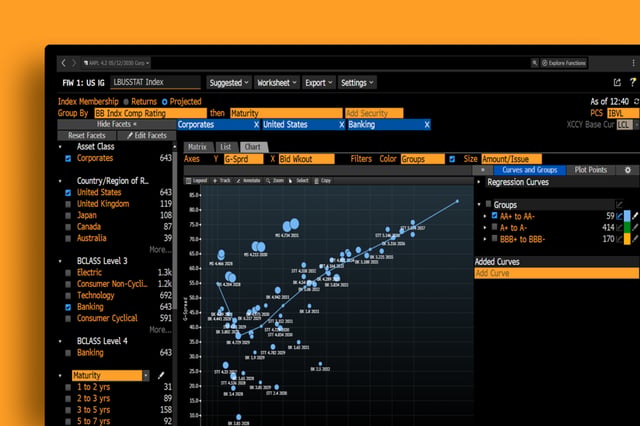This screenshot has width=640, height=426.
Task: Remove the Corporates filter chip
Action: point(256,125)
